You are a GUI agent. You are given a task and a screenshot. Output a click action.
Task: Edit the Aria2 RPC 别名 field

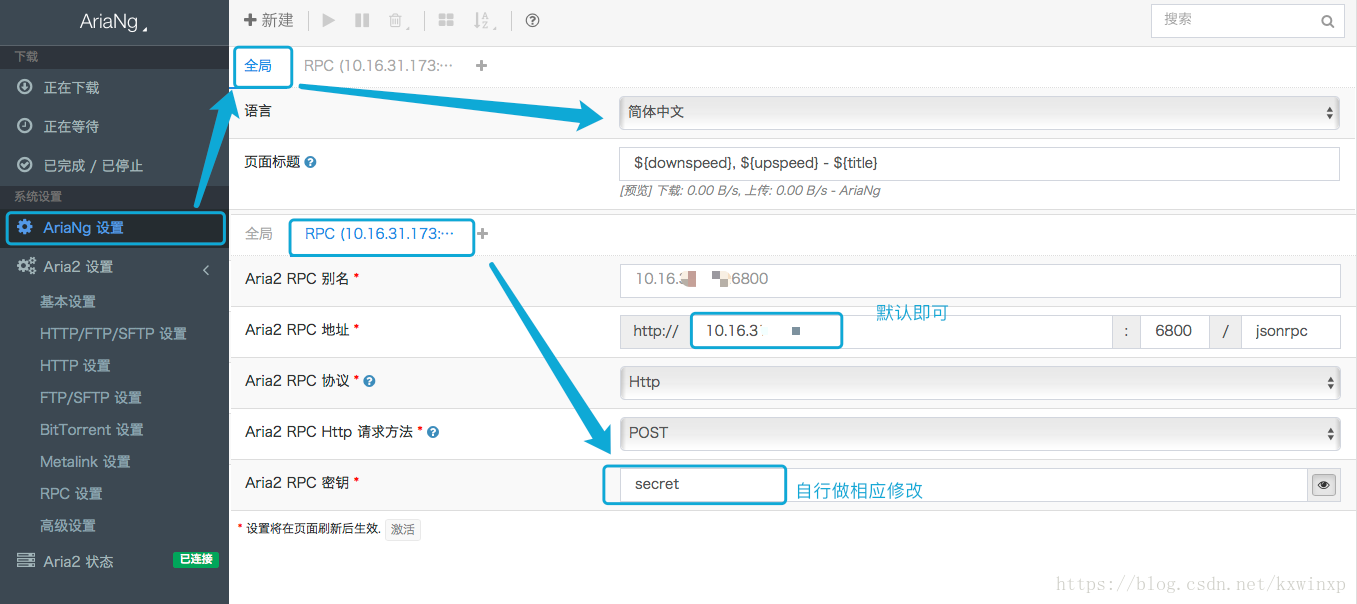[x=979, y=280]
